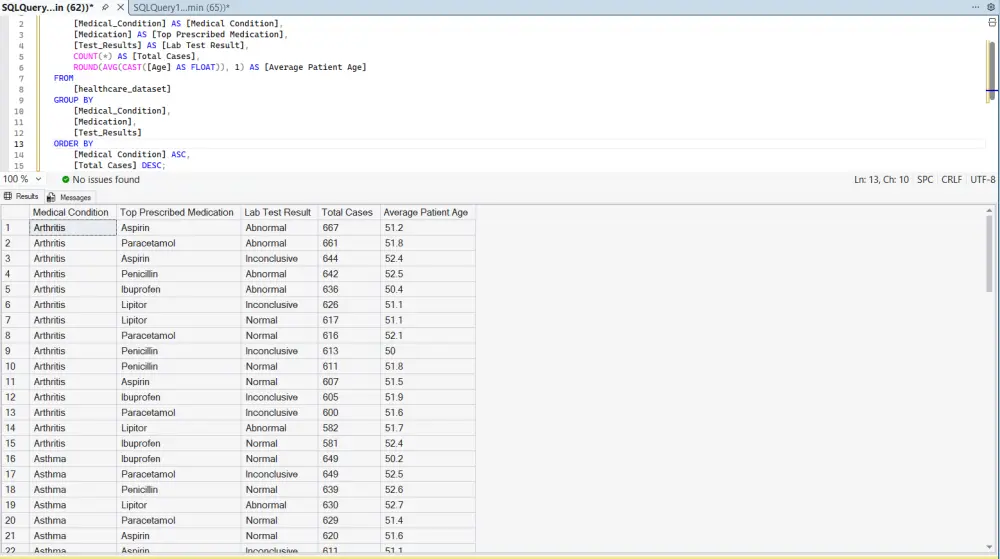Click the Average Patient Age value 52.7

tap(427, 505)
